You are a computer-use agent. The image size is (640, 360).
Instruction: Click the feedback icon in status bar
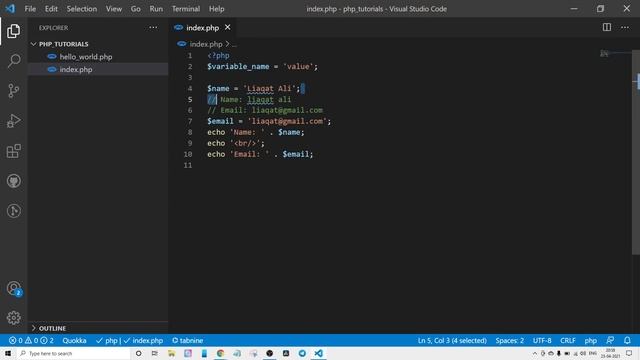610,340
